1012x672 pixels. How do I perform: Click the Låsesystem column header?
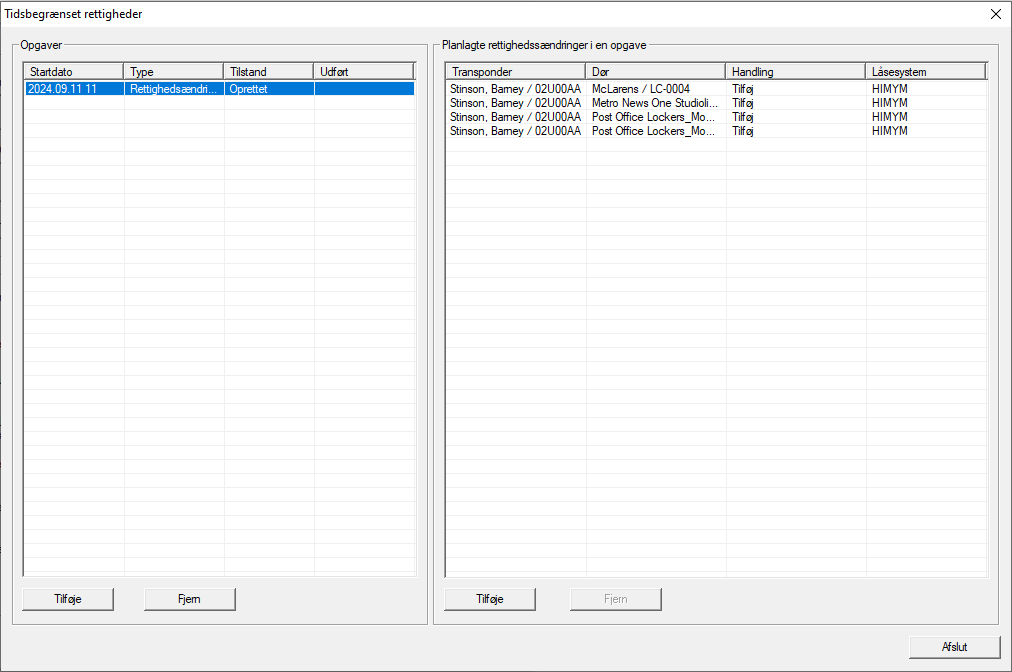pos(925,72)
